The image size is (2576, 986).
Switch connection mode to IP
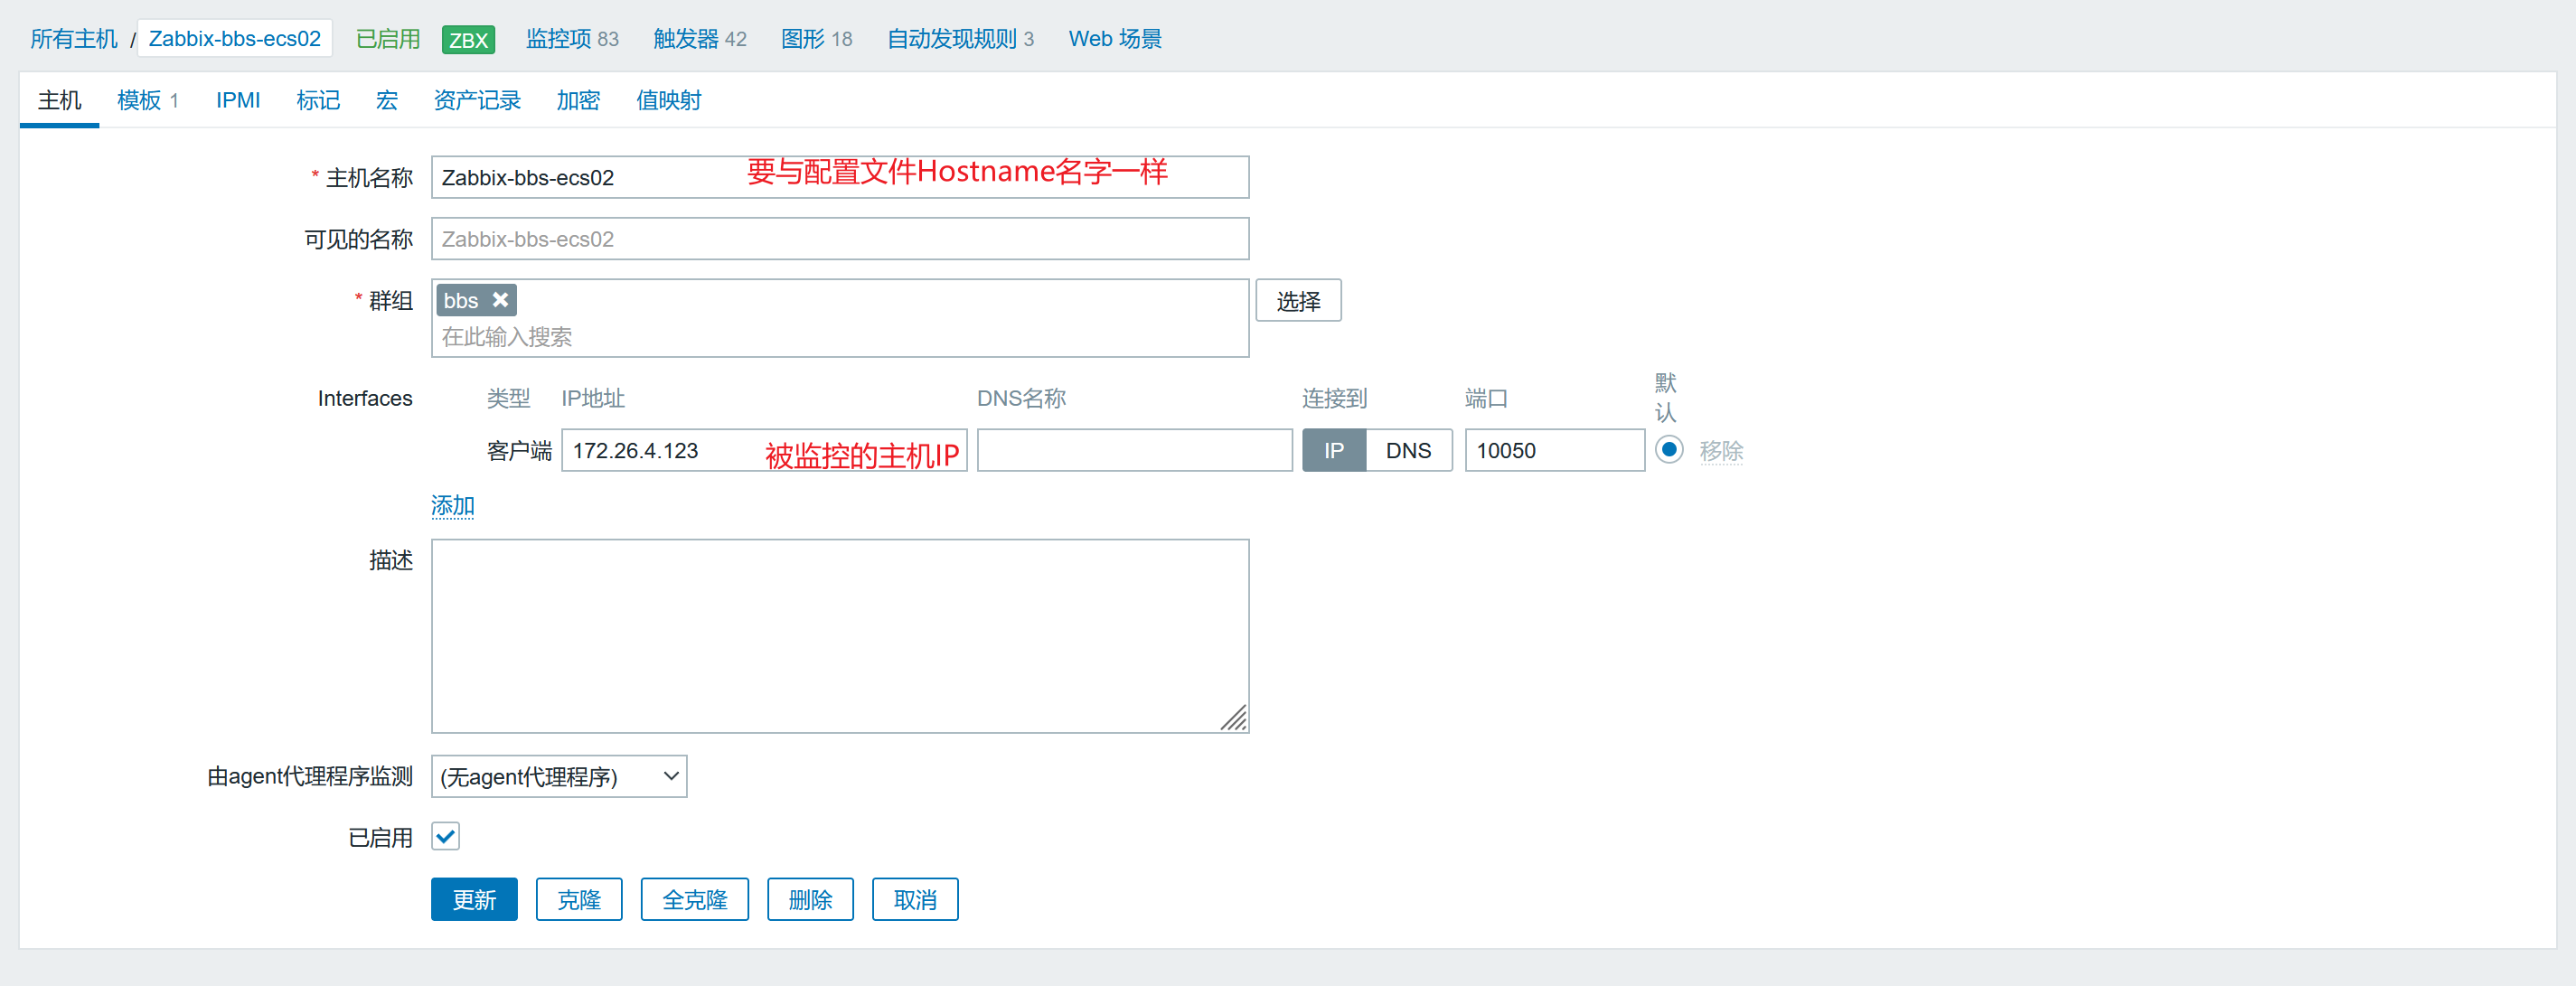[x=1333, y=451]
